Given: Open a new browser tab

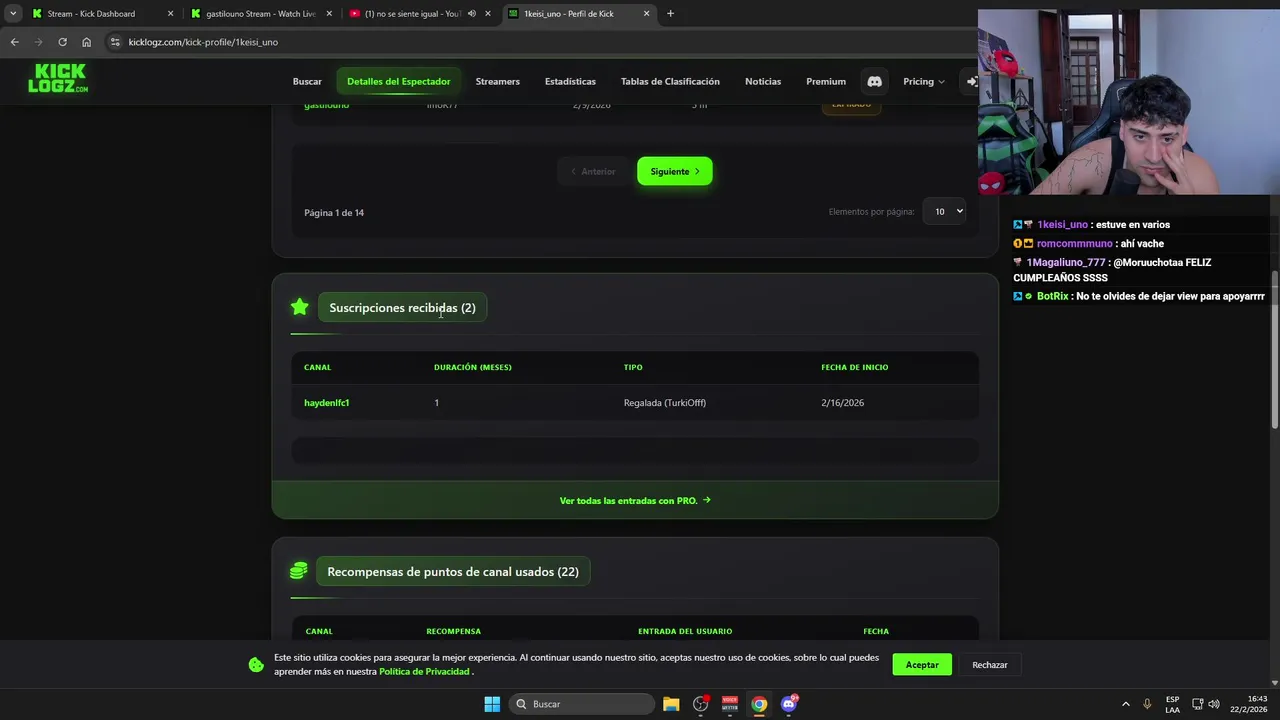Looking at the screenshot, I should click(x=670, y=14).
